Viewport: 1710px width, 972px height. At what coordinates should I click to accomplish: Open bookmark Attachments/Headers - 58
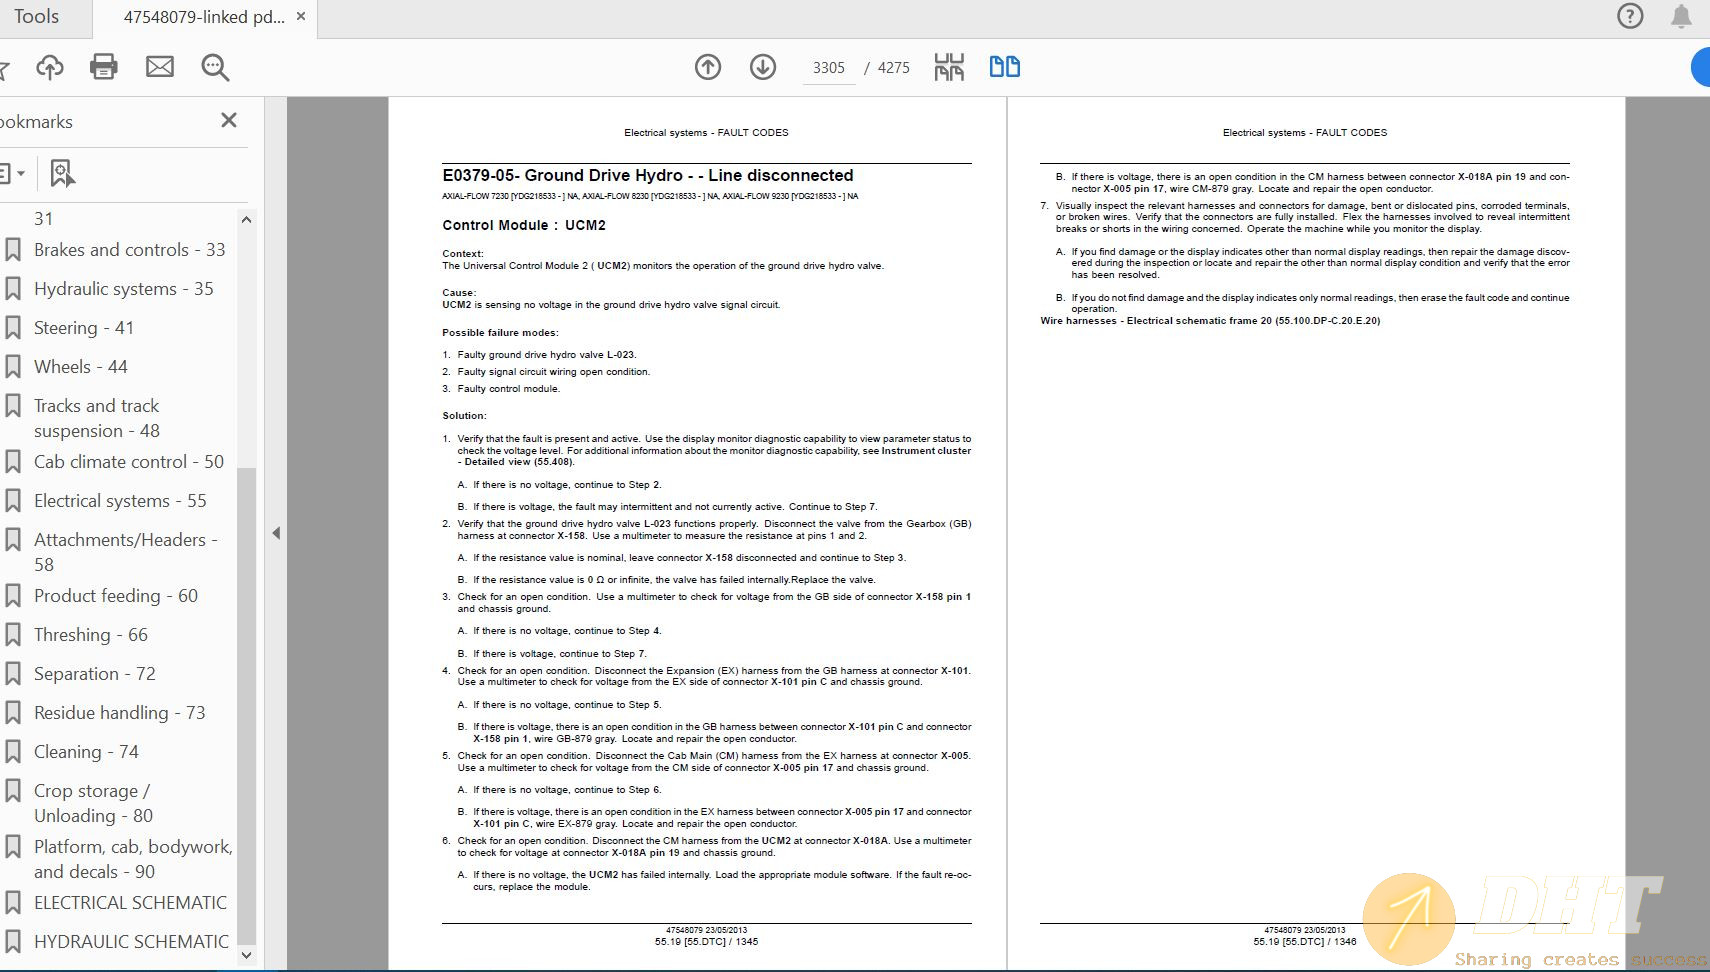click(x=126, y=552)
